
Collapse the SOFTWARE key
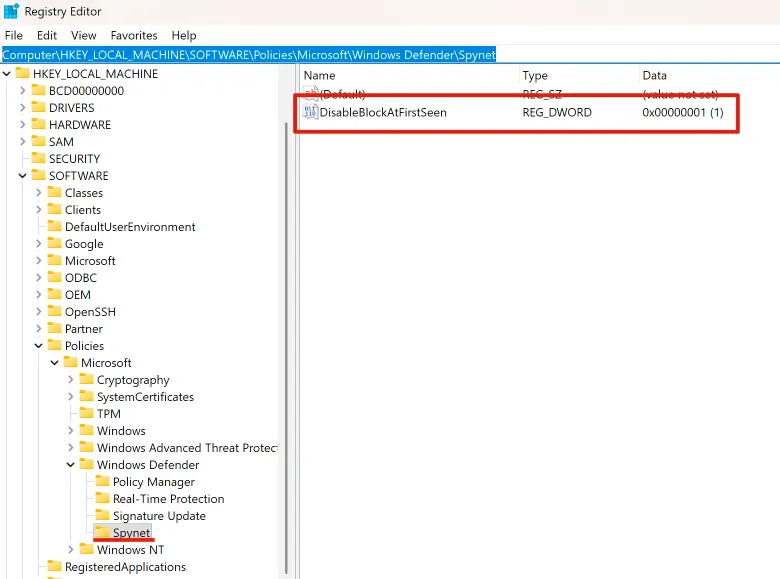pyautogui.click(x=23, y=176)
